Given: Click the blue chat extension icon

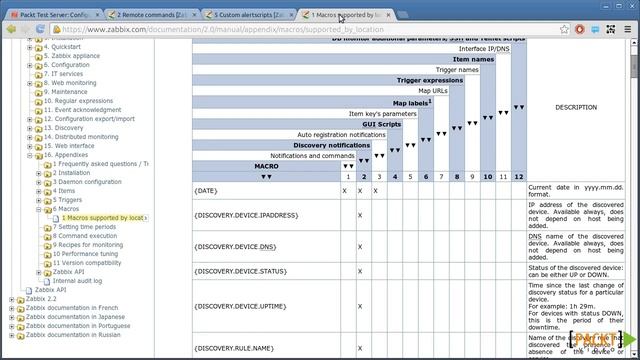Looking at the screenshot, I should coord(596,29).
